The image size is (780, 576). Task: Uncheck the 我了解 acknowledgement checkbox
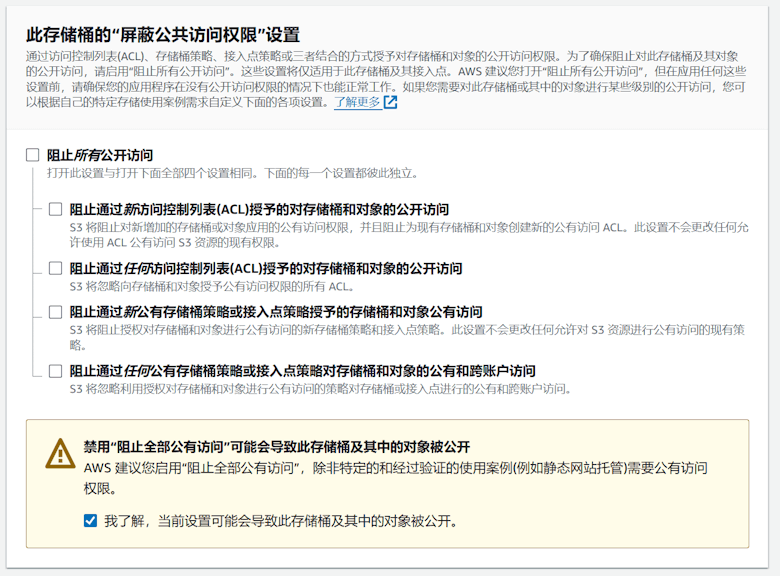90,521
